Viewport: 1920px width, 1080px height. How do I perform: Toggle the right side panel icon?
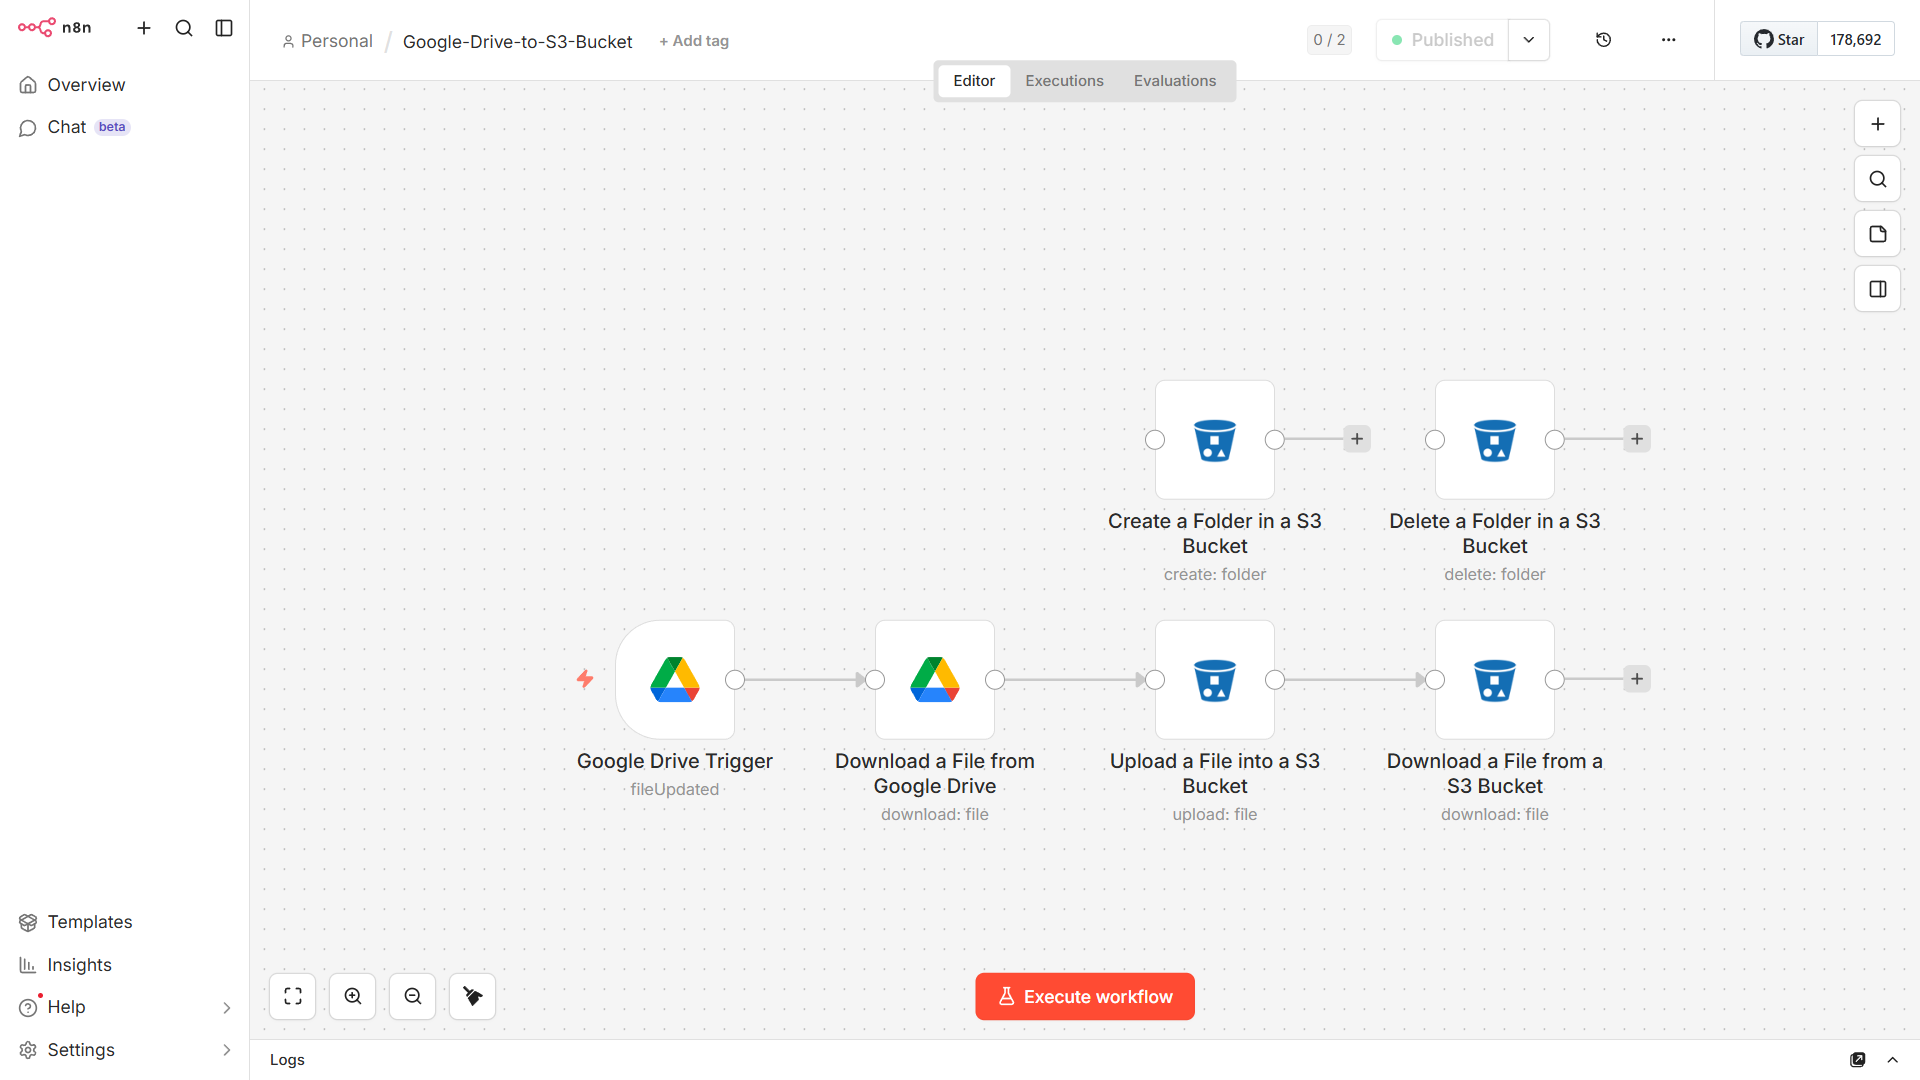pos(1877,289)
